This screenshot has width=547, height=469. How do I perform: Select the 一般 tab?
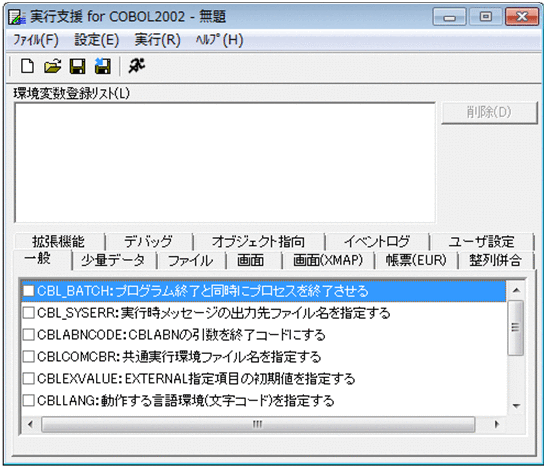[x=42, y=260]
